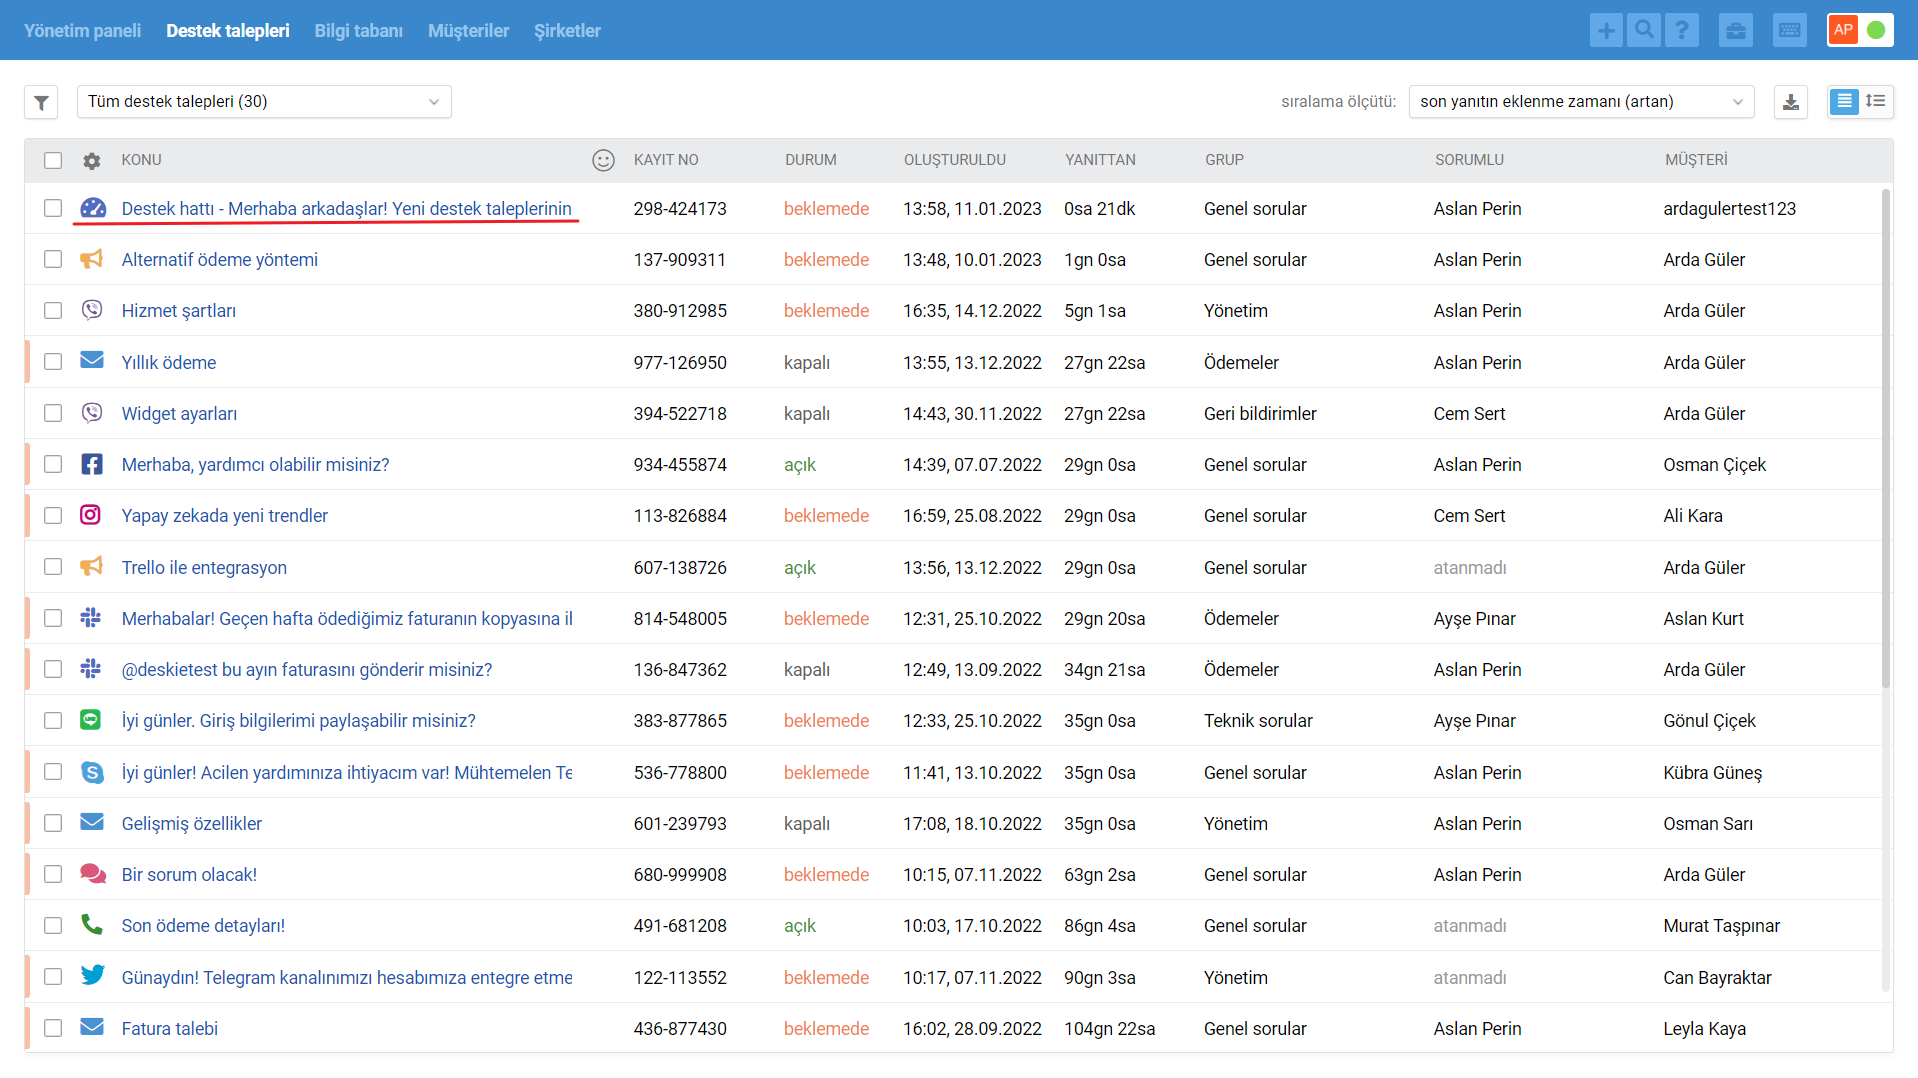The image size is (1918, 1078).
Task: Click the plus icon to add ticket
Action: point(1606,30)
